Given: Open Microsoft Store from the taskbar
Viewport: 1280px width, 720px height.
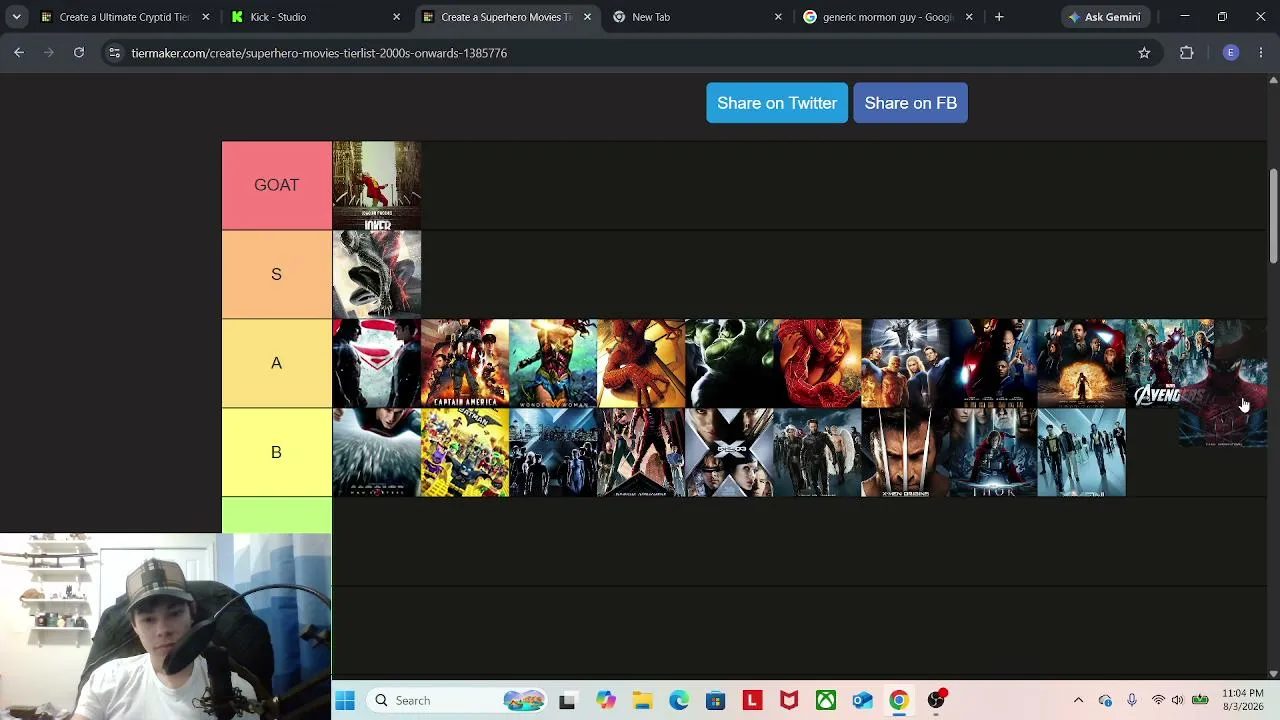Looking at the screenshot, I should pos(715,701).
